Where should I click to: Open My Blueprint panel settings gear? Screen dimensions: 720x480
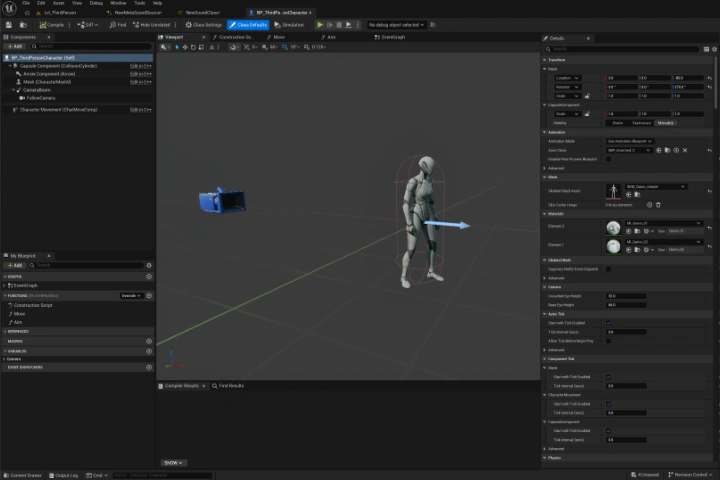click(149, 265)
